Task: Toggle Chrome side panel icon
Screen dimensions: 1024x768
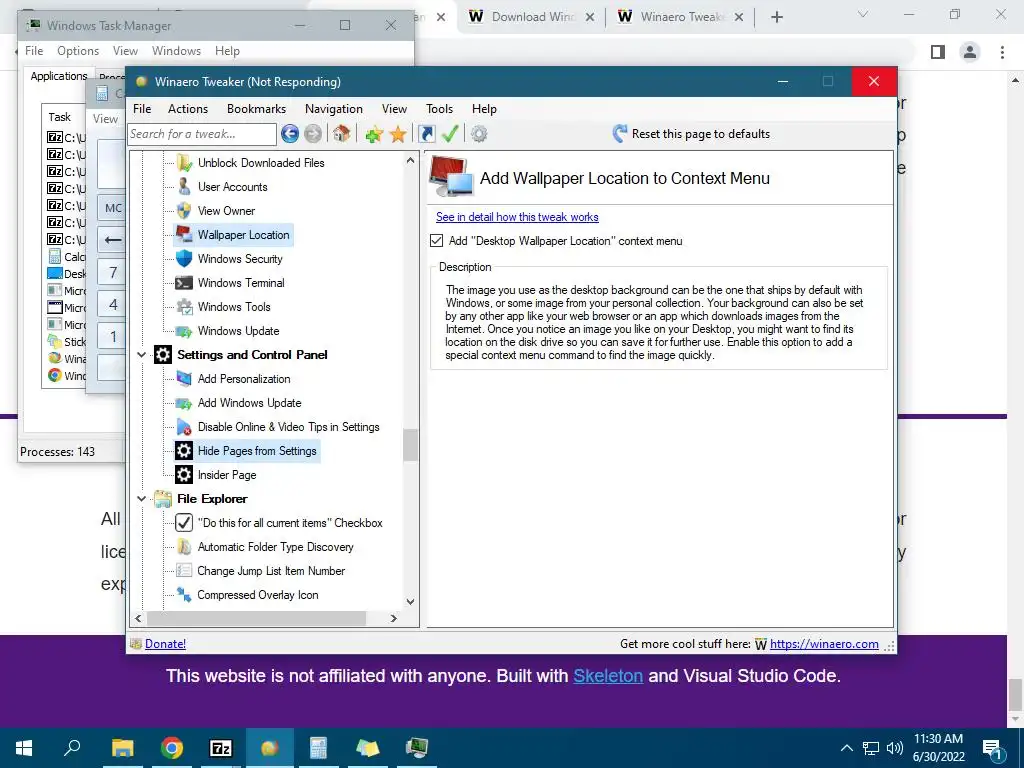Action: coord(938,52)
